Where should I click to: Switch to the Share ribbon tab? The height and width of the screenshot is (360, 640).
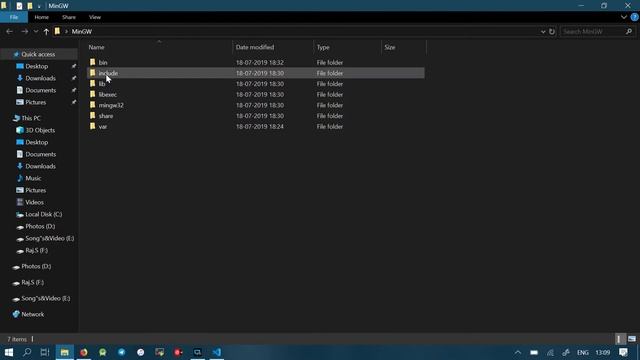(69, 17)
